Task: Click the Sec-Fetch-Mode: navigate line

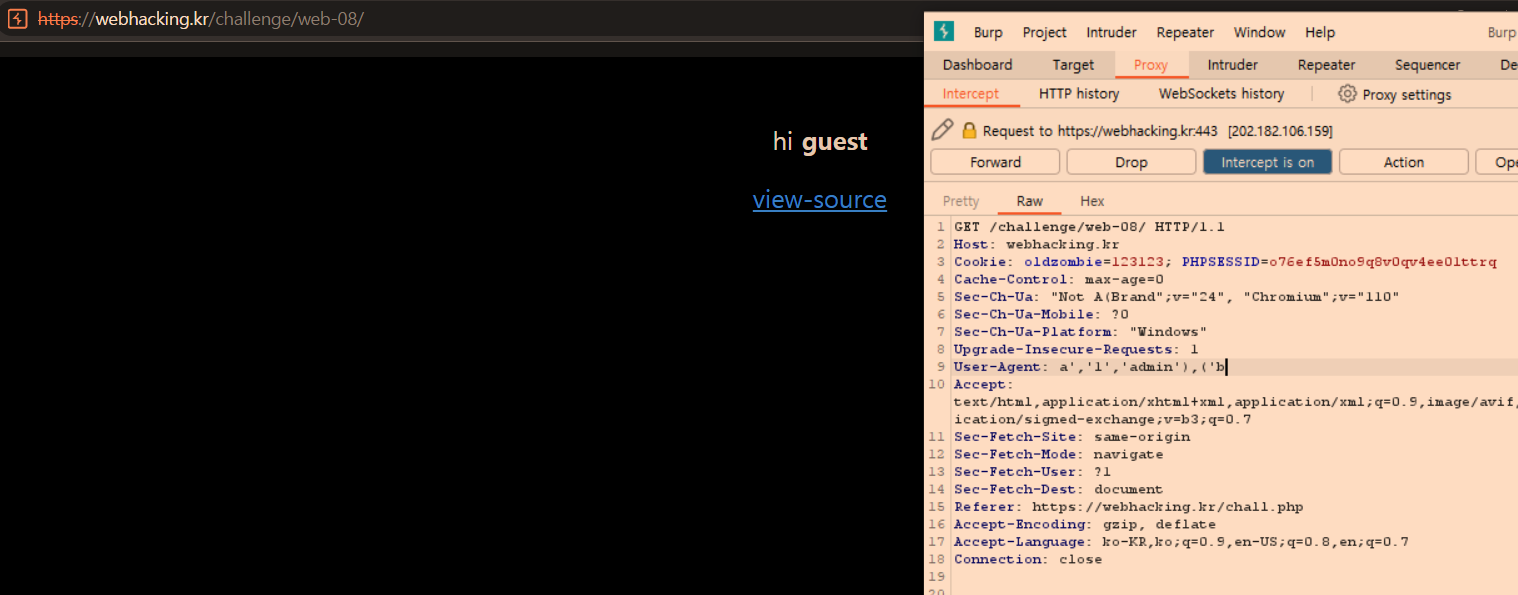Action: pyautogui.click(x=1058, y=454)
